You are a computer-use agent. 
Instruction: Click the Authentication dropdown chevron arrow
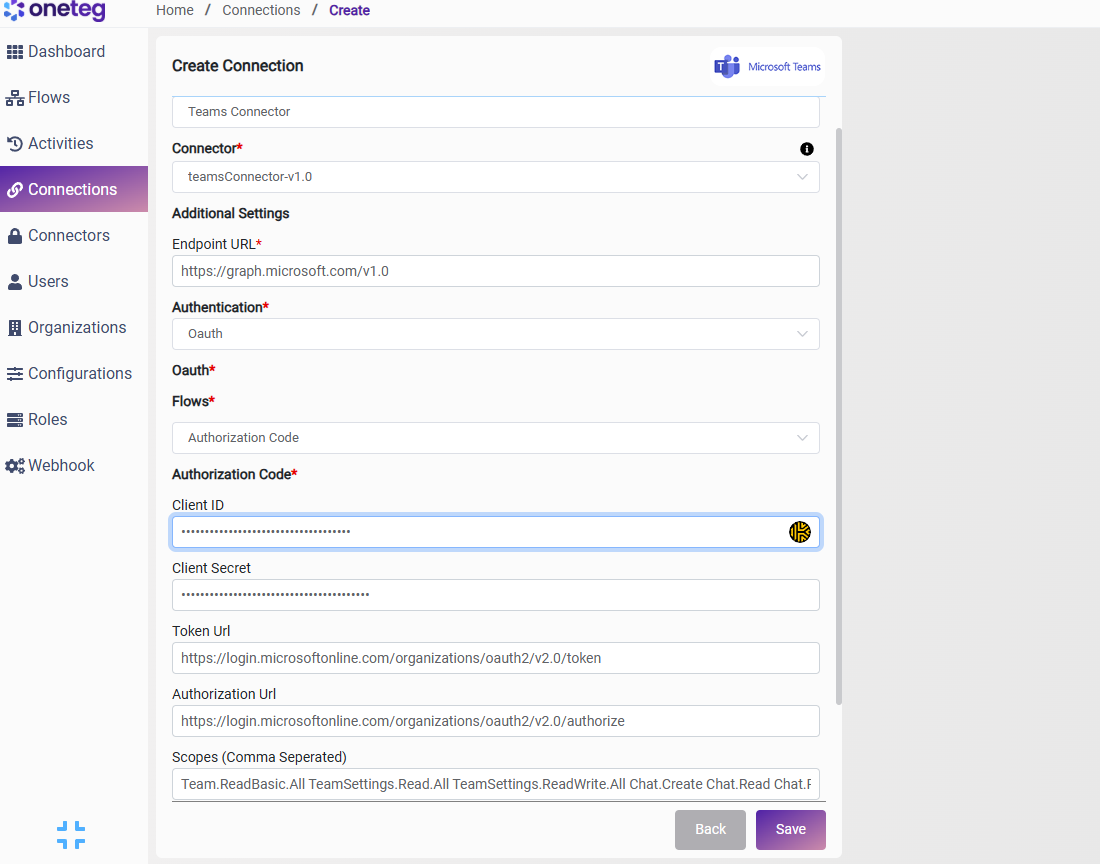point(803,335)
